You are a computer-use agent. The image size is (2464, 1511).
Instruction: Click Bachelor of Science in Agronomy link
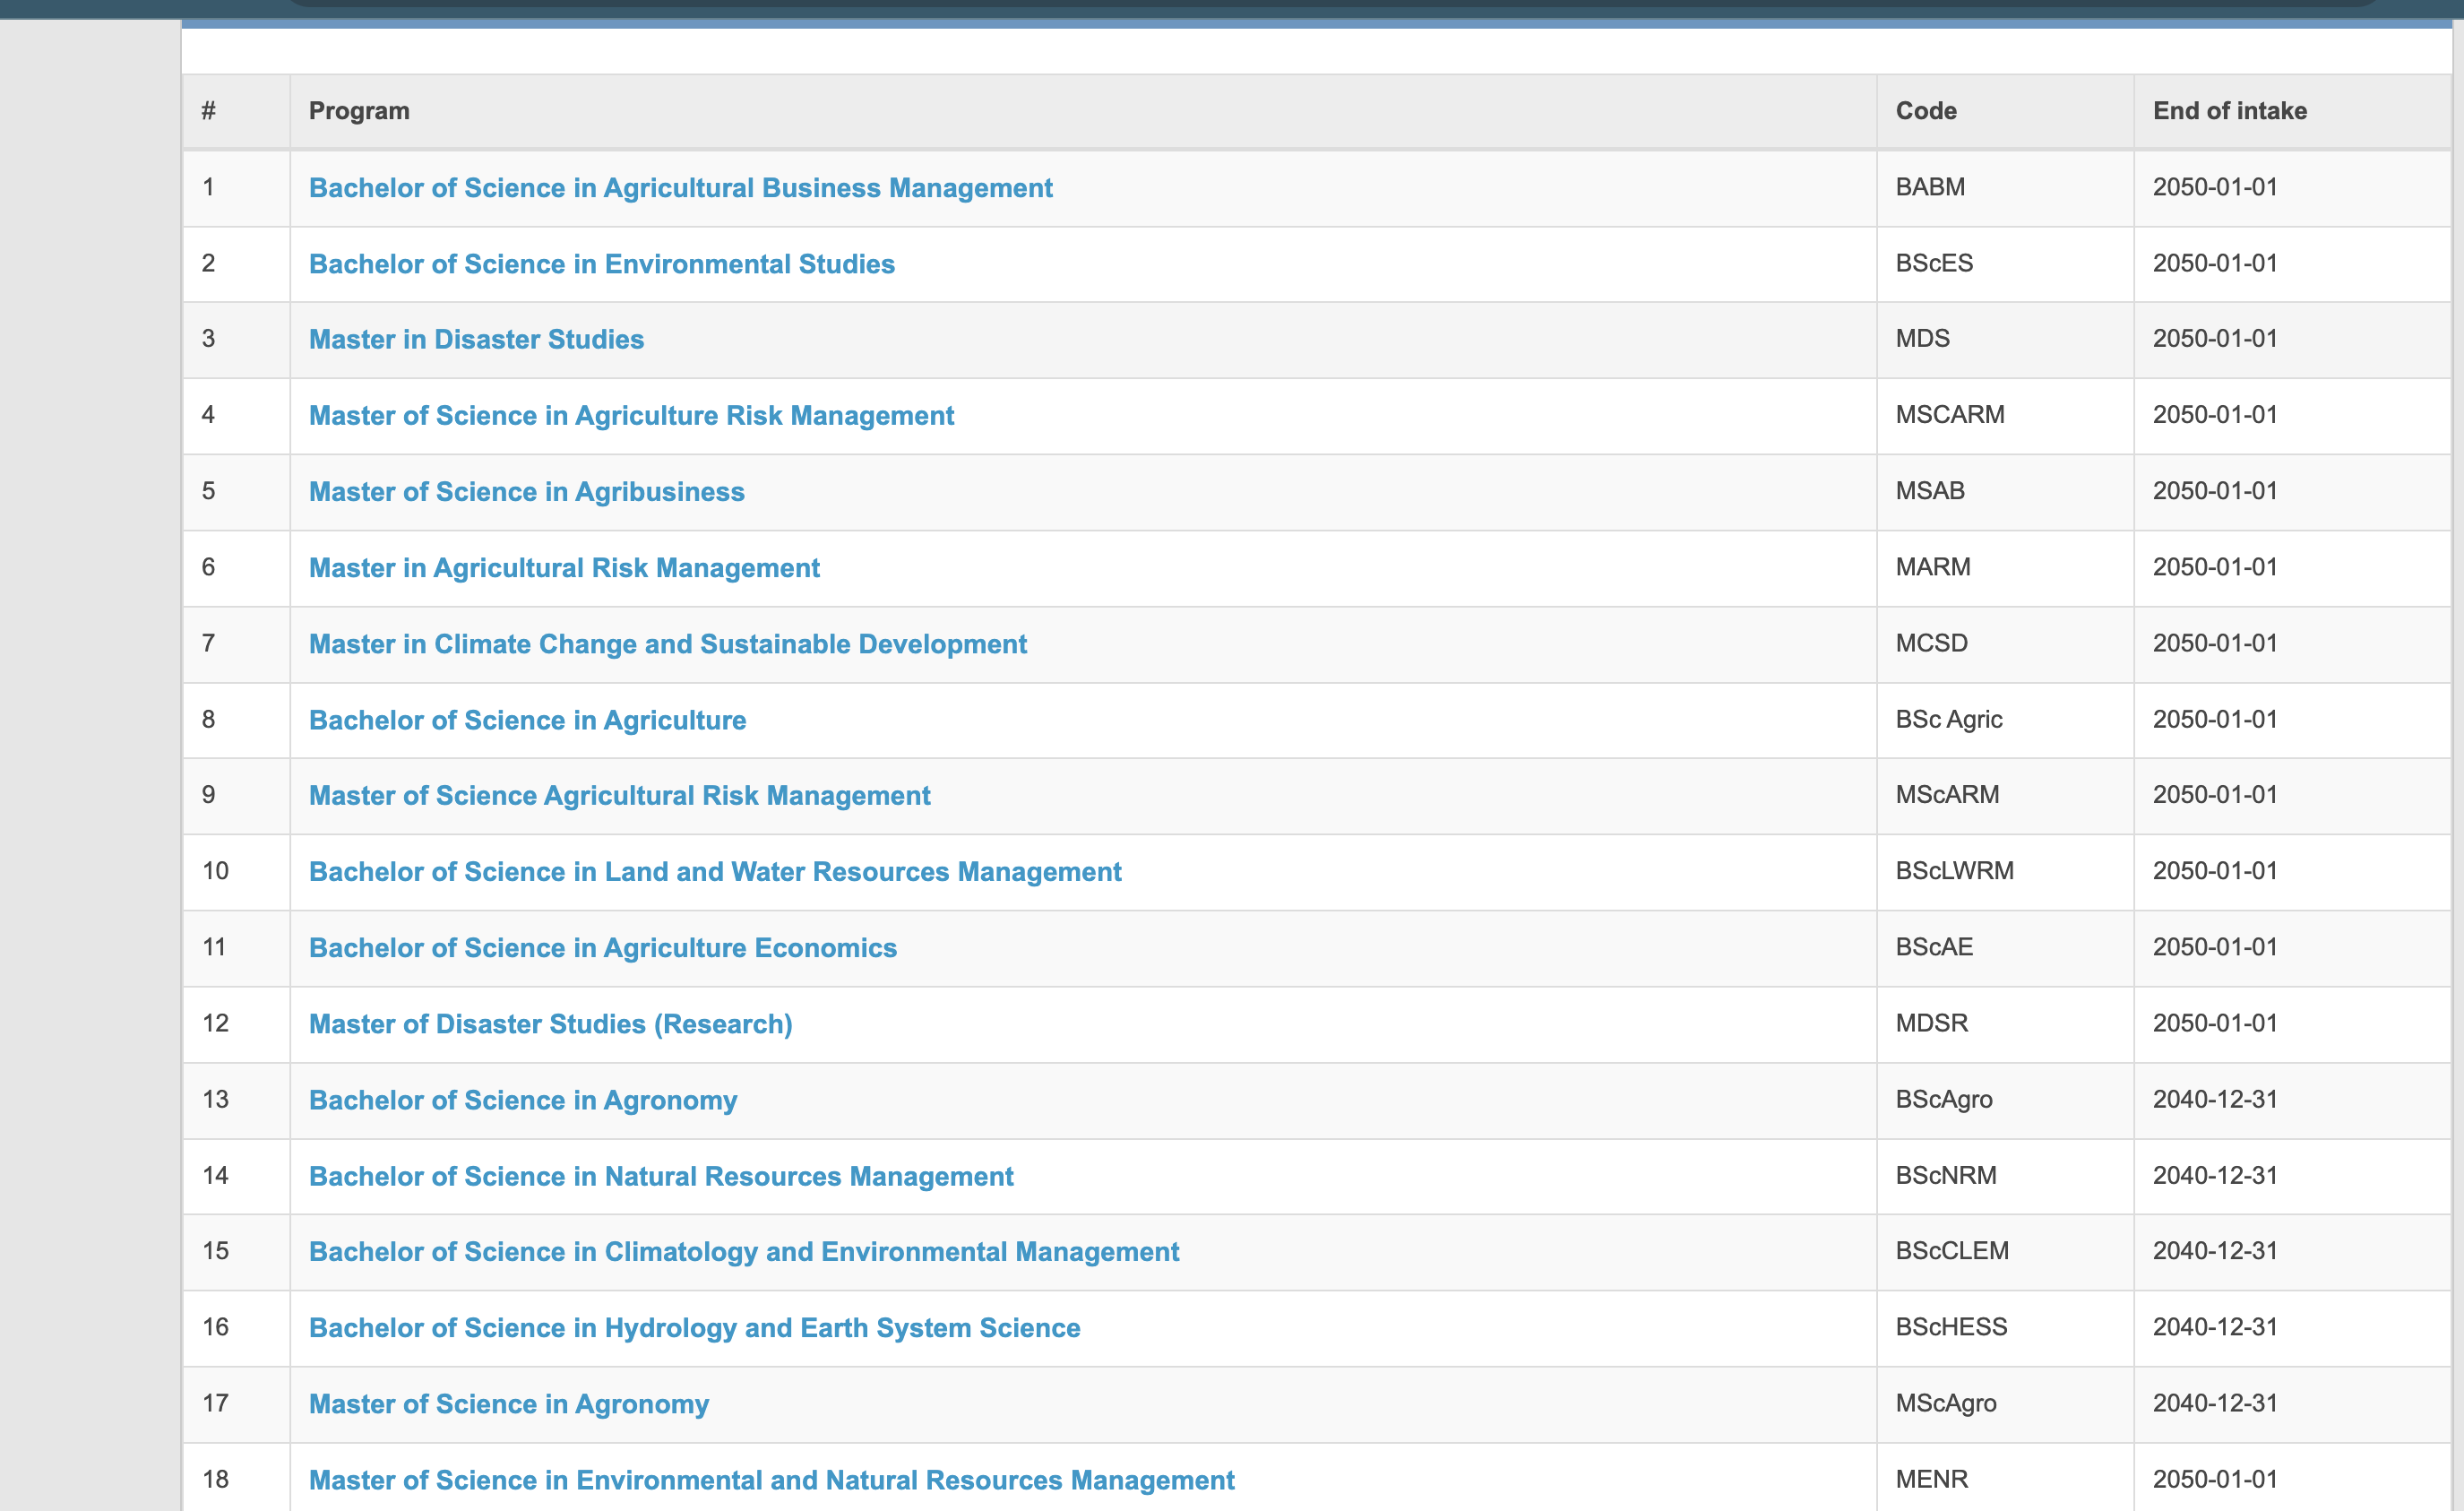click(x=522, y=1100)
